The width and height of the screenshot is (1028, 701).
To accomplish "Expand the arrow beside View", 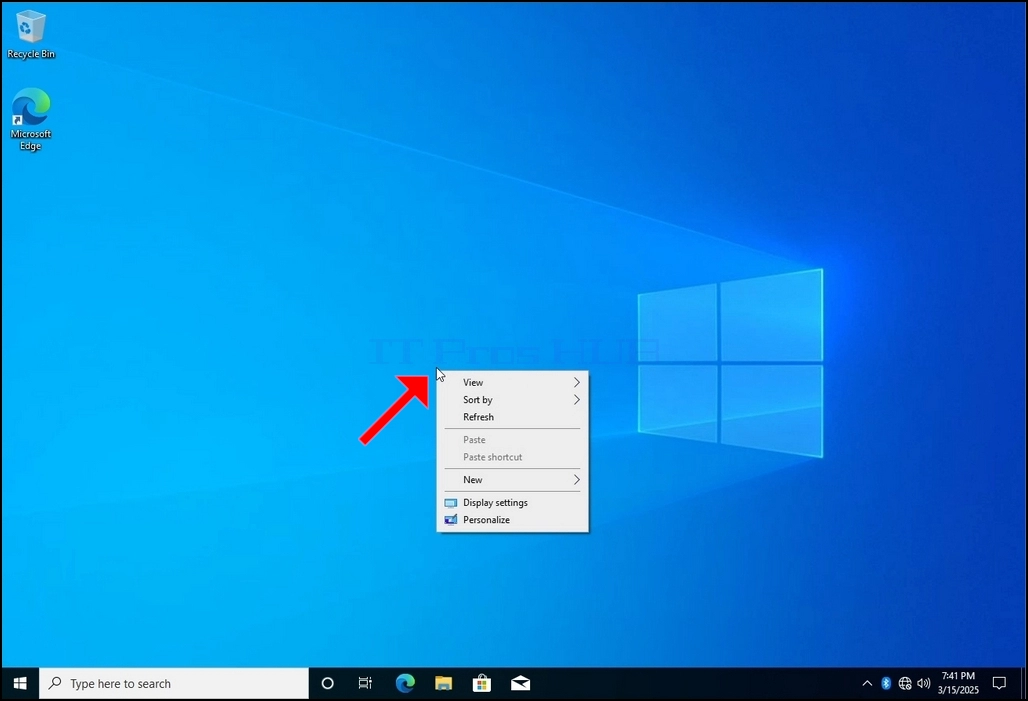I will [x=576, y=382].
